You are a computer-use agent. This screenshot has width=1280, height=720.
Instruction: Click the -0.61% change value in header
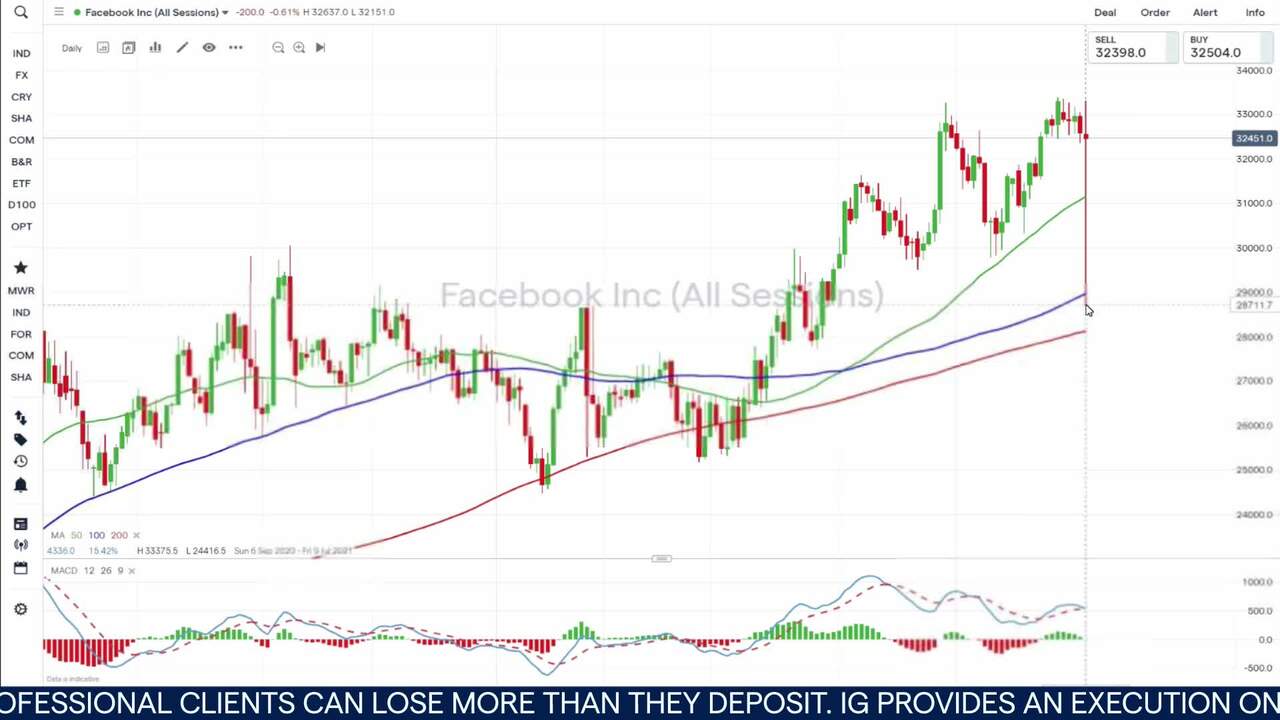click(284, 12)
